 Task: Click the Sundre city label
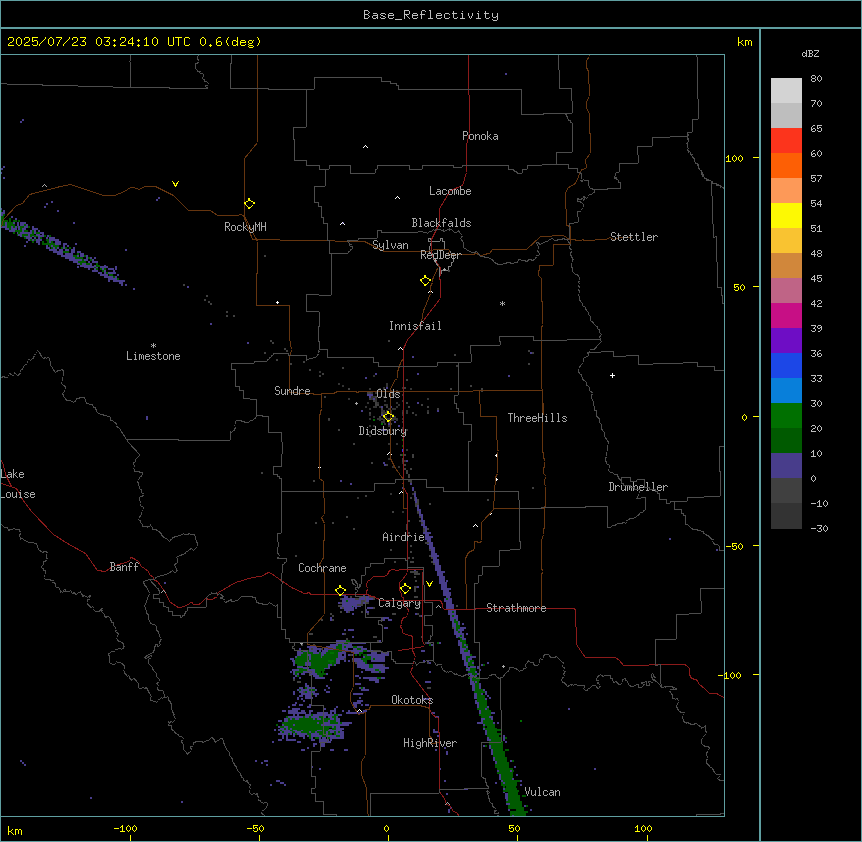292,391
